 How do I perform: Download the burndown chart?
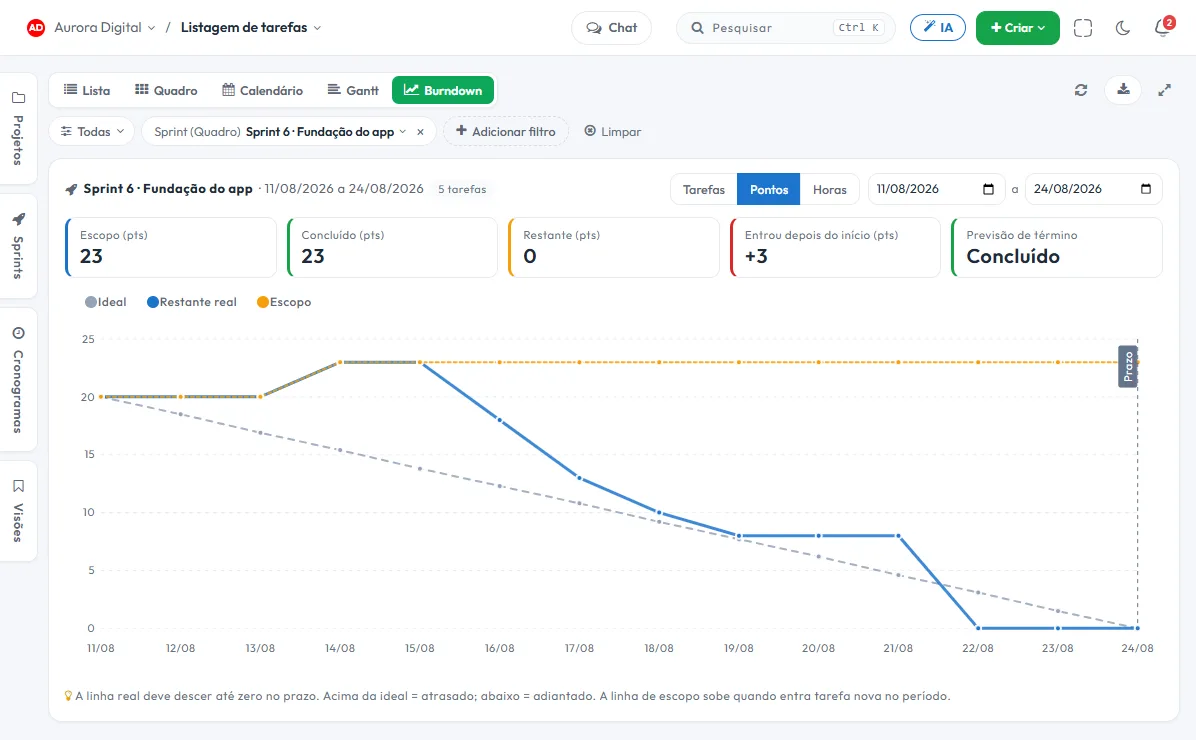(1123, 90)
